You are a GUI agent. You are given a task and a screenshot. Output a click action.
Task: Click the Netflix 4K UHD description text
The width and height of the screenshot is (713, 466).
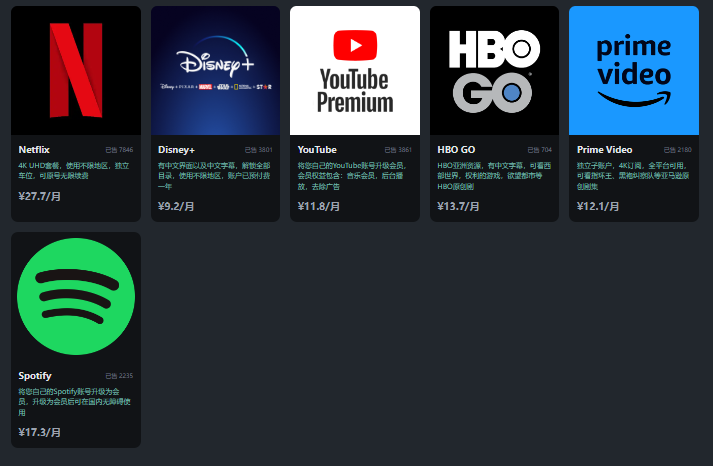(x=74, y=170)
